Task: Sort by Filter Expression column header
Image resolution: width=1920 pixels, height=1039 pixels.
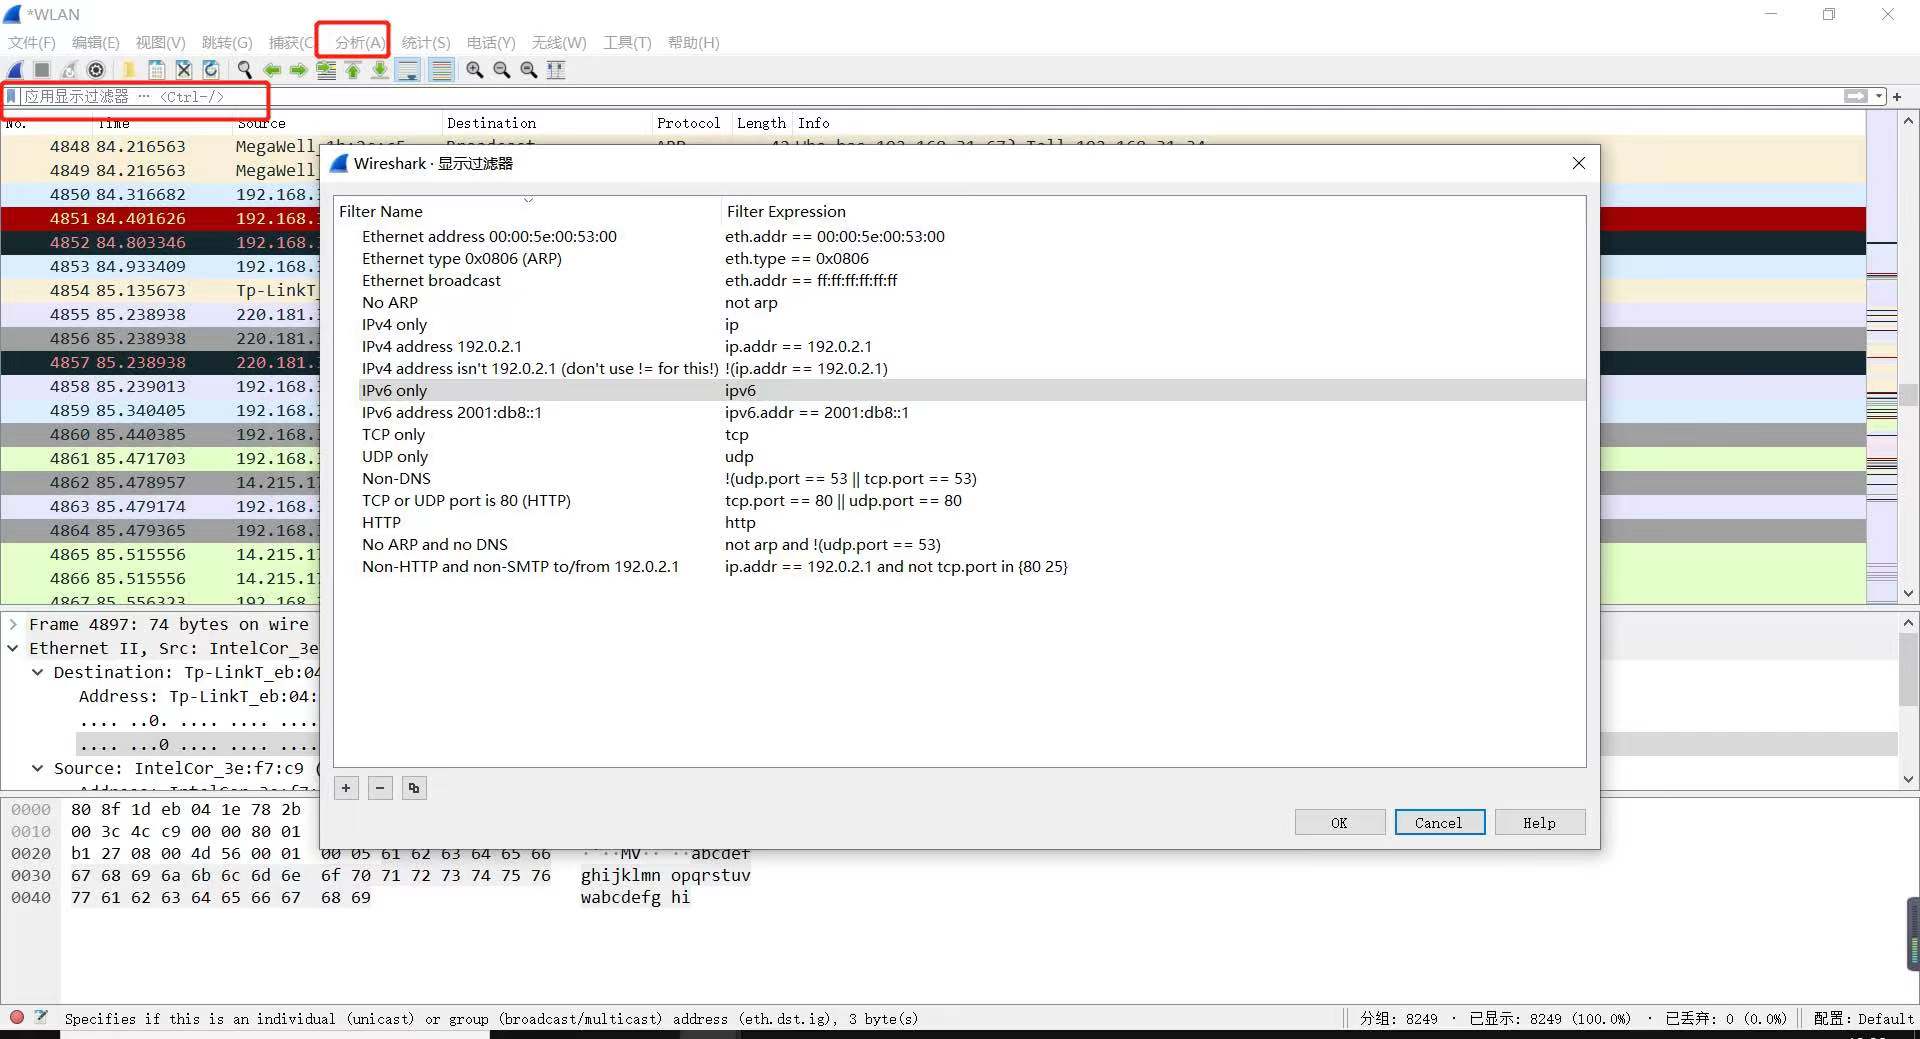Action: coord(1153,211)
